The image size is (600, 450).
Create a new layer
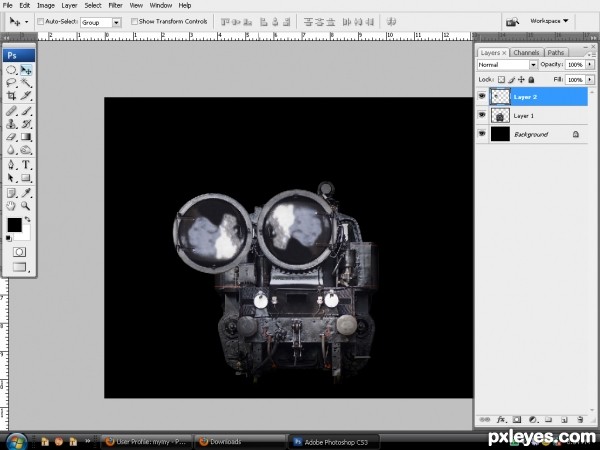(x=564, y=420)
